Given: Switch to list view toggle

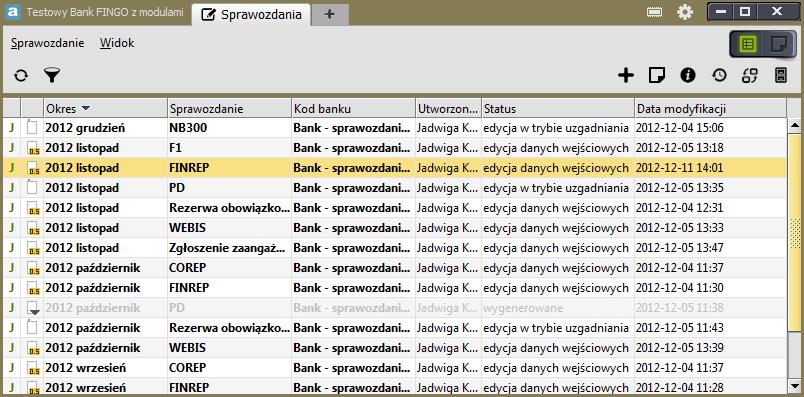Looking at the screenshot, I should [748, 44].
